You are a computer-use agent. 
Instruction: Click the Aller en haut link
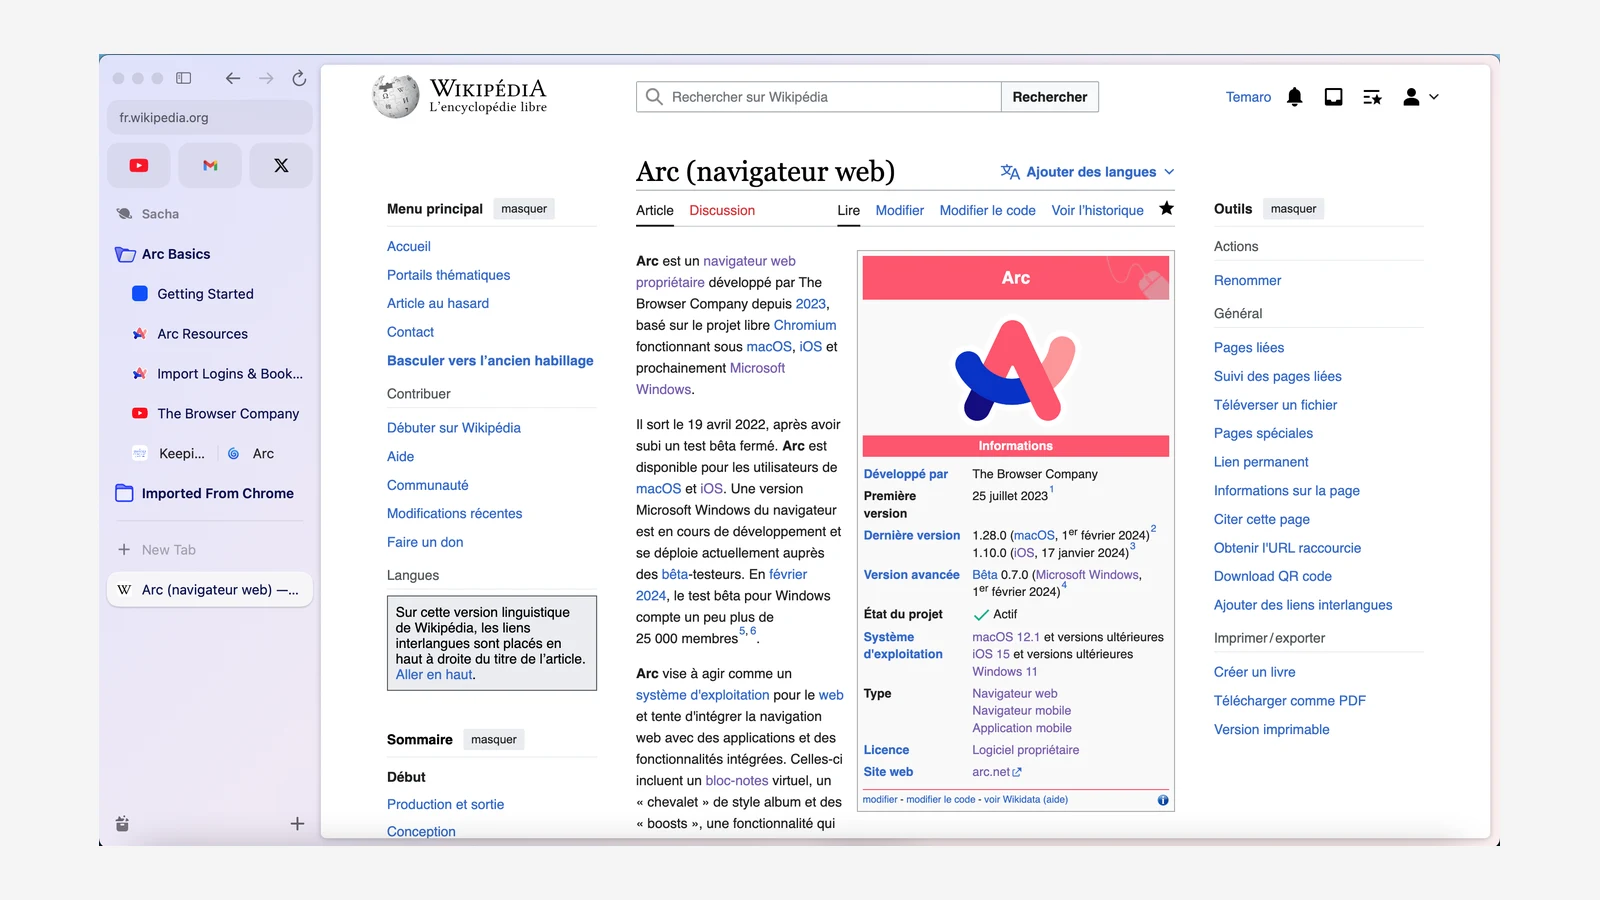pos(434,675)
